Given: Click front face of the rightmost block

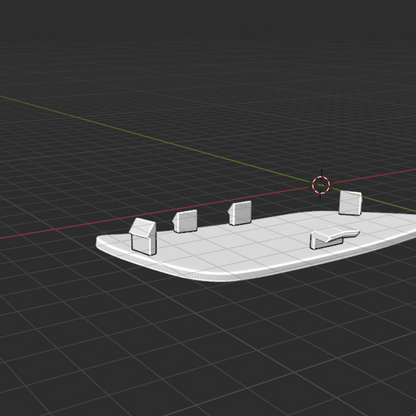Looking at the screenshot, I should [x=349, y=202].
